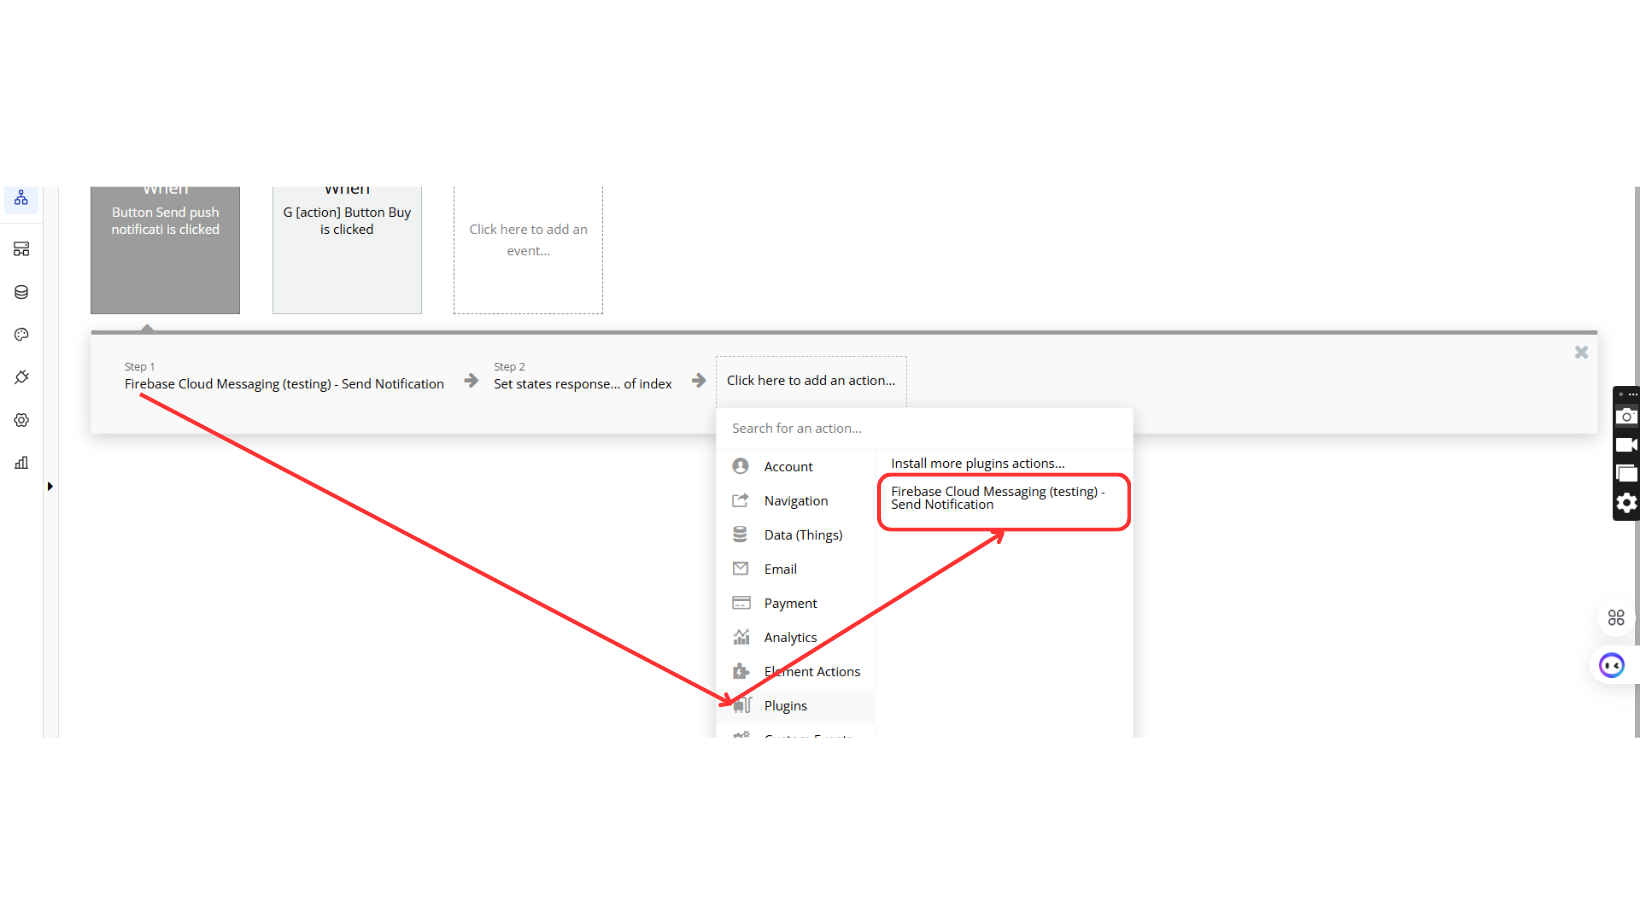Click the four-circles apps icon

coord(1616,618)
